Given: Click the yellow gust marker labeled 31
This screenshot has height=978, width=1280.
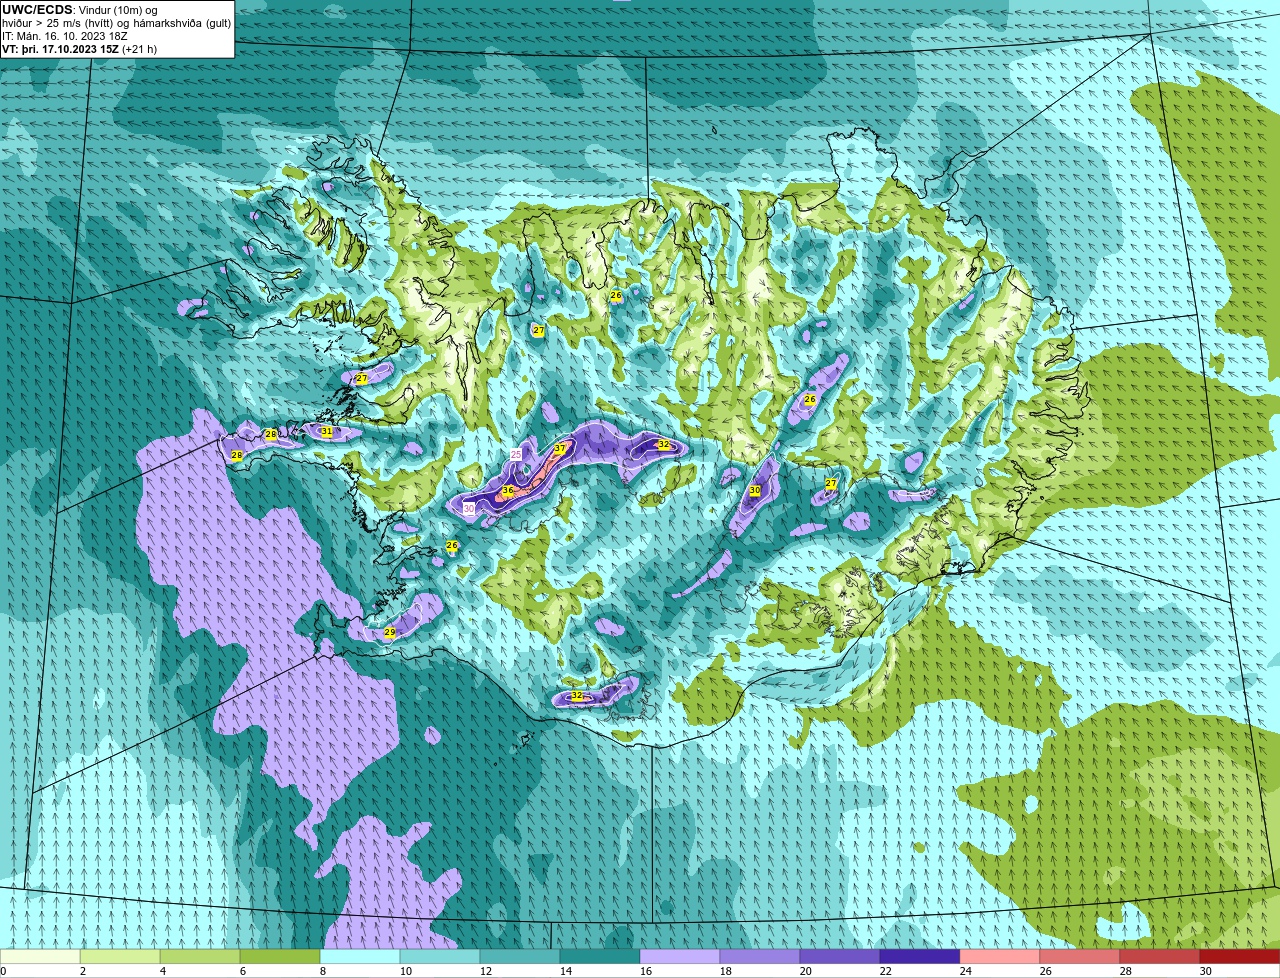Looking at the screenshot, I should pos(326,431).
